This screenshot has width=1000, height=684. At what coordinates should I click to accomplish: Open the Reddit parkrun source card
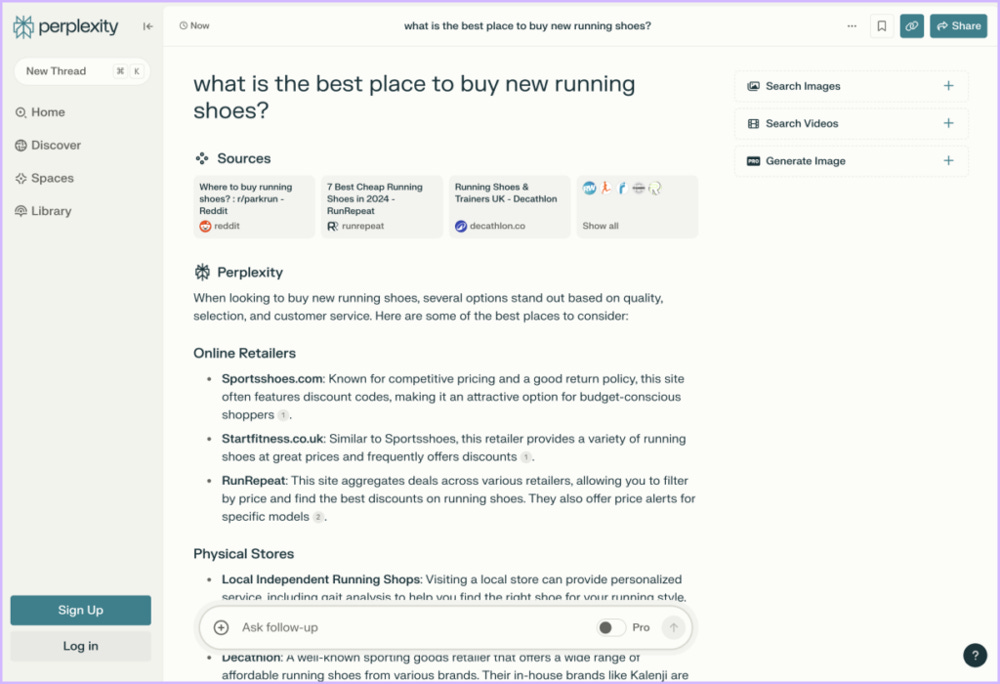click(254, 207)
